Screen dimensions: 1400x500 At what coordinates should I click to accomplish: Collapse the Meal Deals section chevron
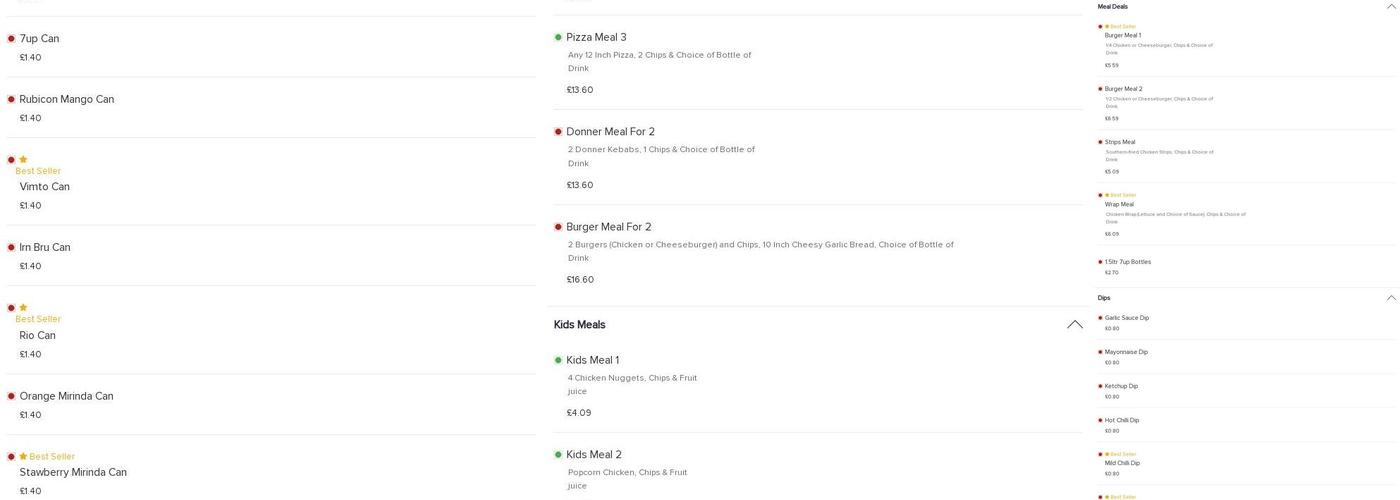point(1390,7)
